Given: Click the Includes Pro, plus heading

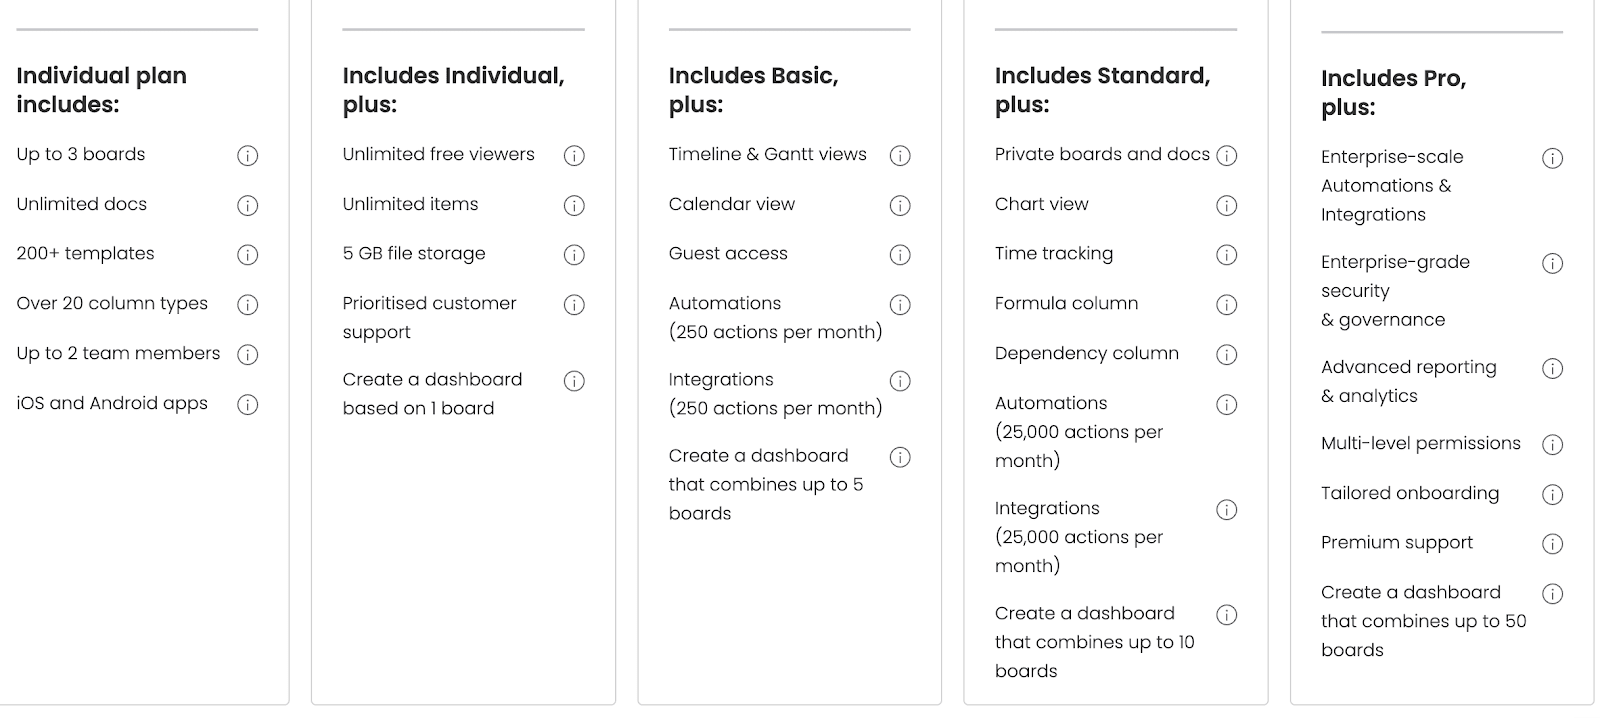Looking at the screenshot, I should click(x=1393, y=92).
